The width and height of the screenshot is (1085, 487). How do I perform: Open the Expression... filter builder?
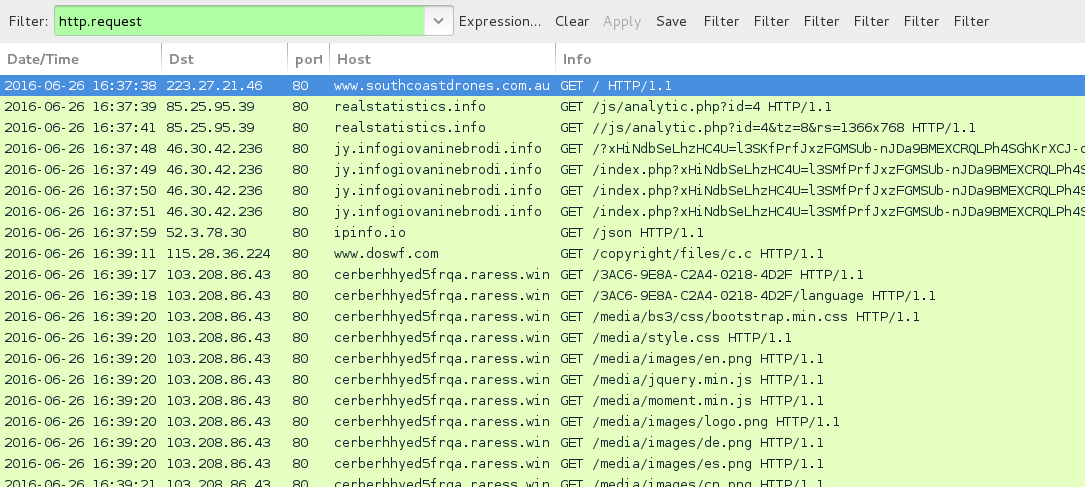500,21
